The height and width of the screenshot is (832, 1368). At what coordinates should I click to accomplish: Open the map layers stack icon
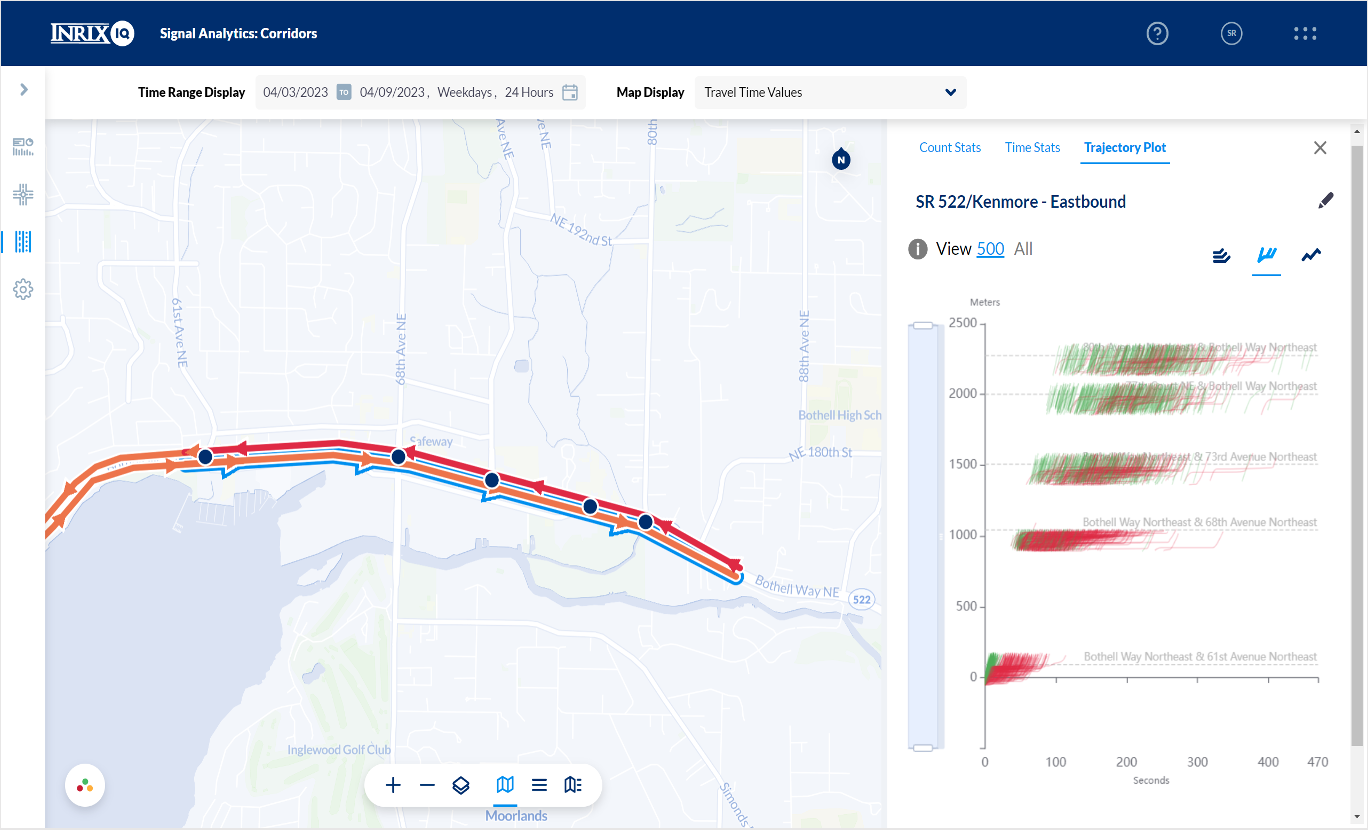(461, 785)
